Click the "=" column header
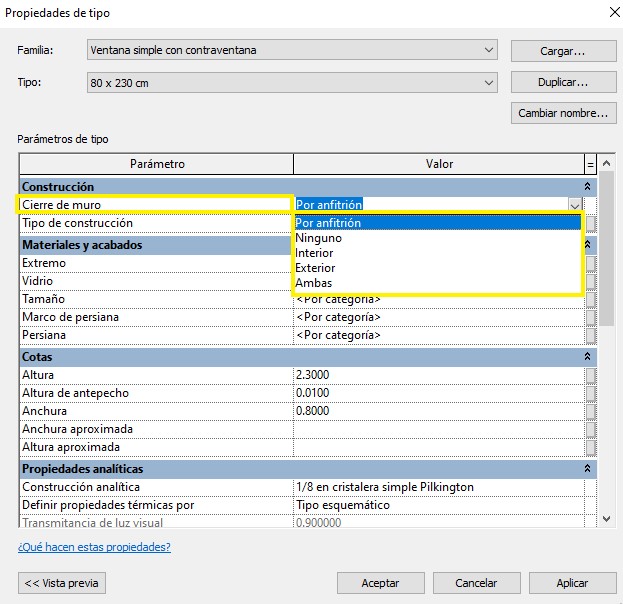Viewport: 623px width, 604px height. (x=590, y=164)
